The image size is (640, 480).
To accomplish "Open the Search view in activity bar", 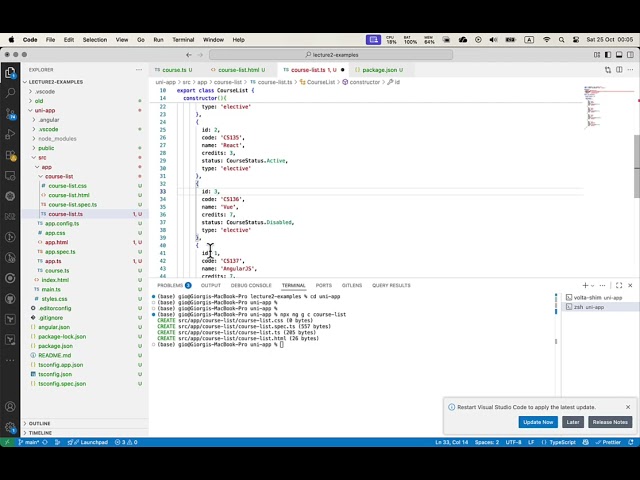I will pos(10,93).
